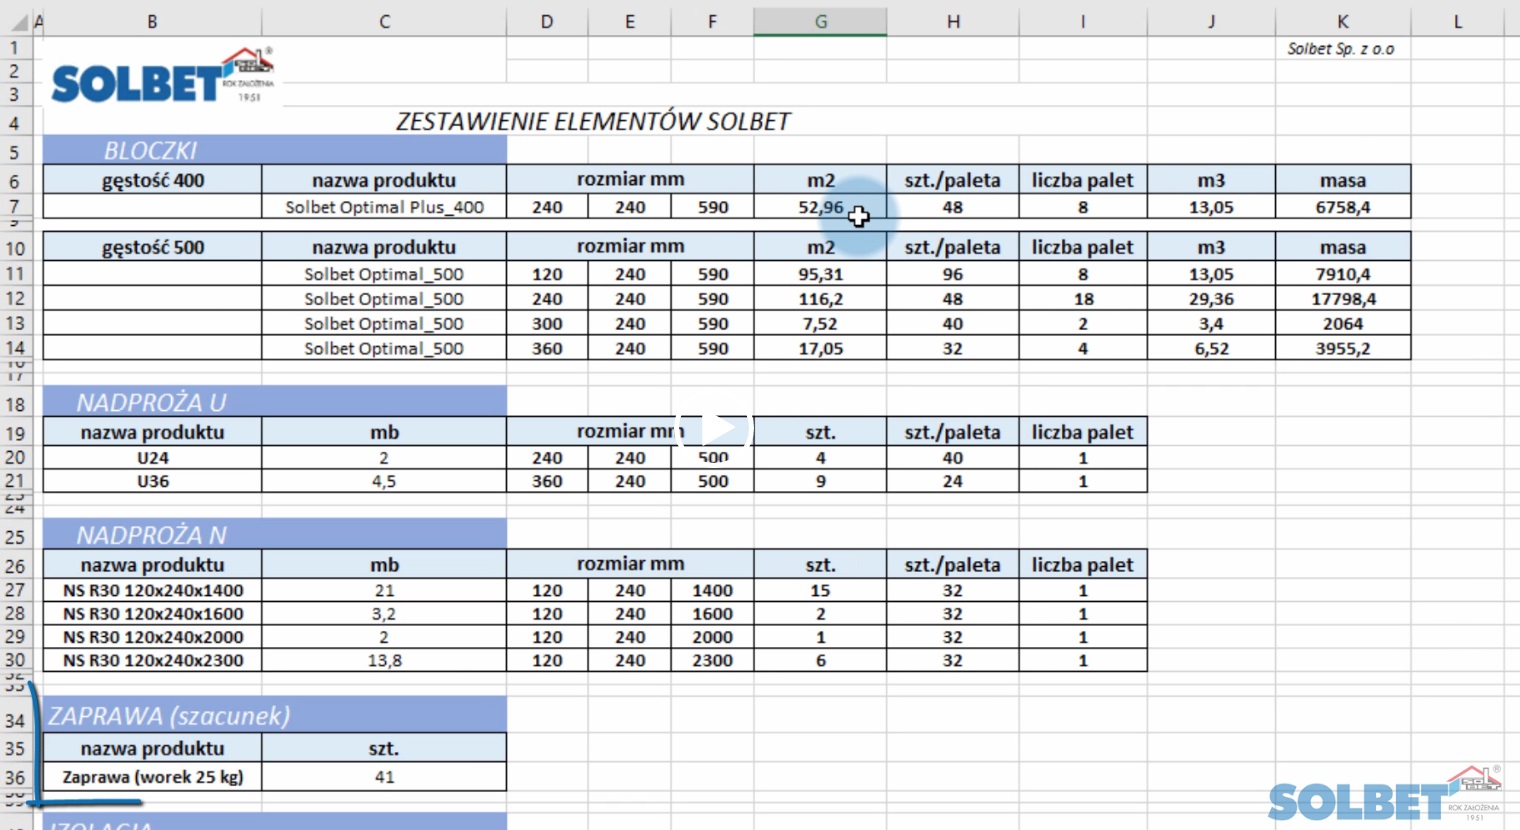Click the video play button overlay

(714, 429)
